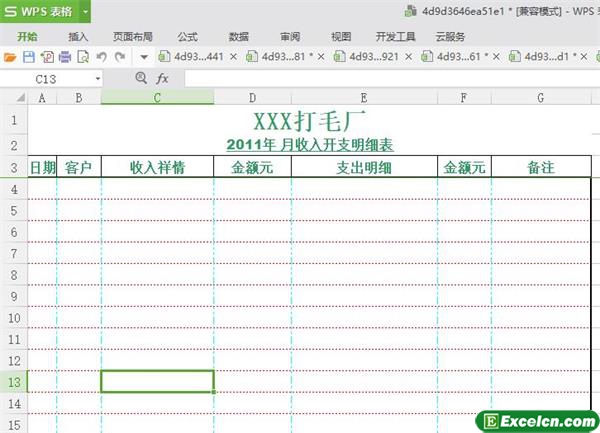Switch to document tab 4d93...81

(x=284, y=57)
